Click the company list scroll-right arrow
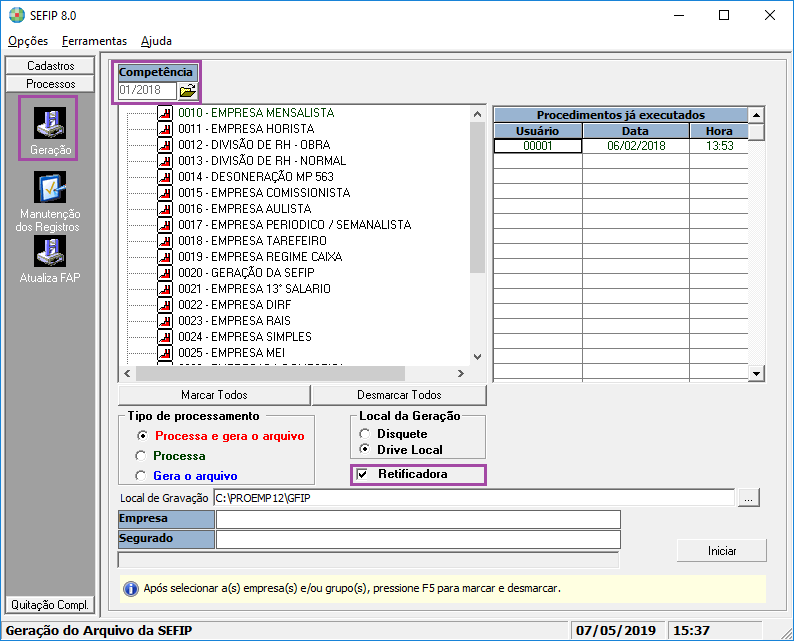The width and height of the screenshot is (794, 641). point(460,374)
